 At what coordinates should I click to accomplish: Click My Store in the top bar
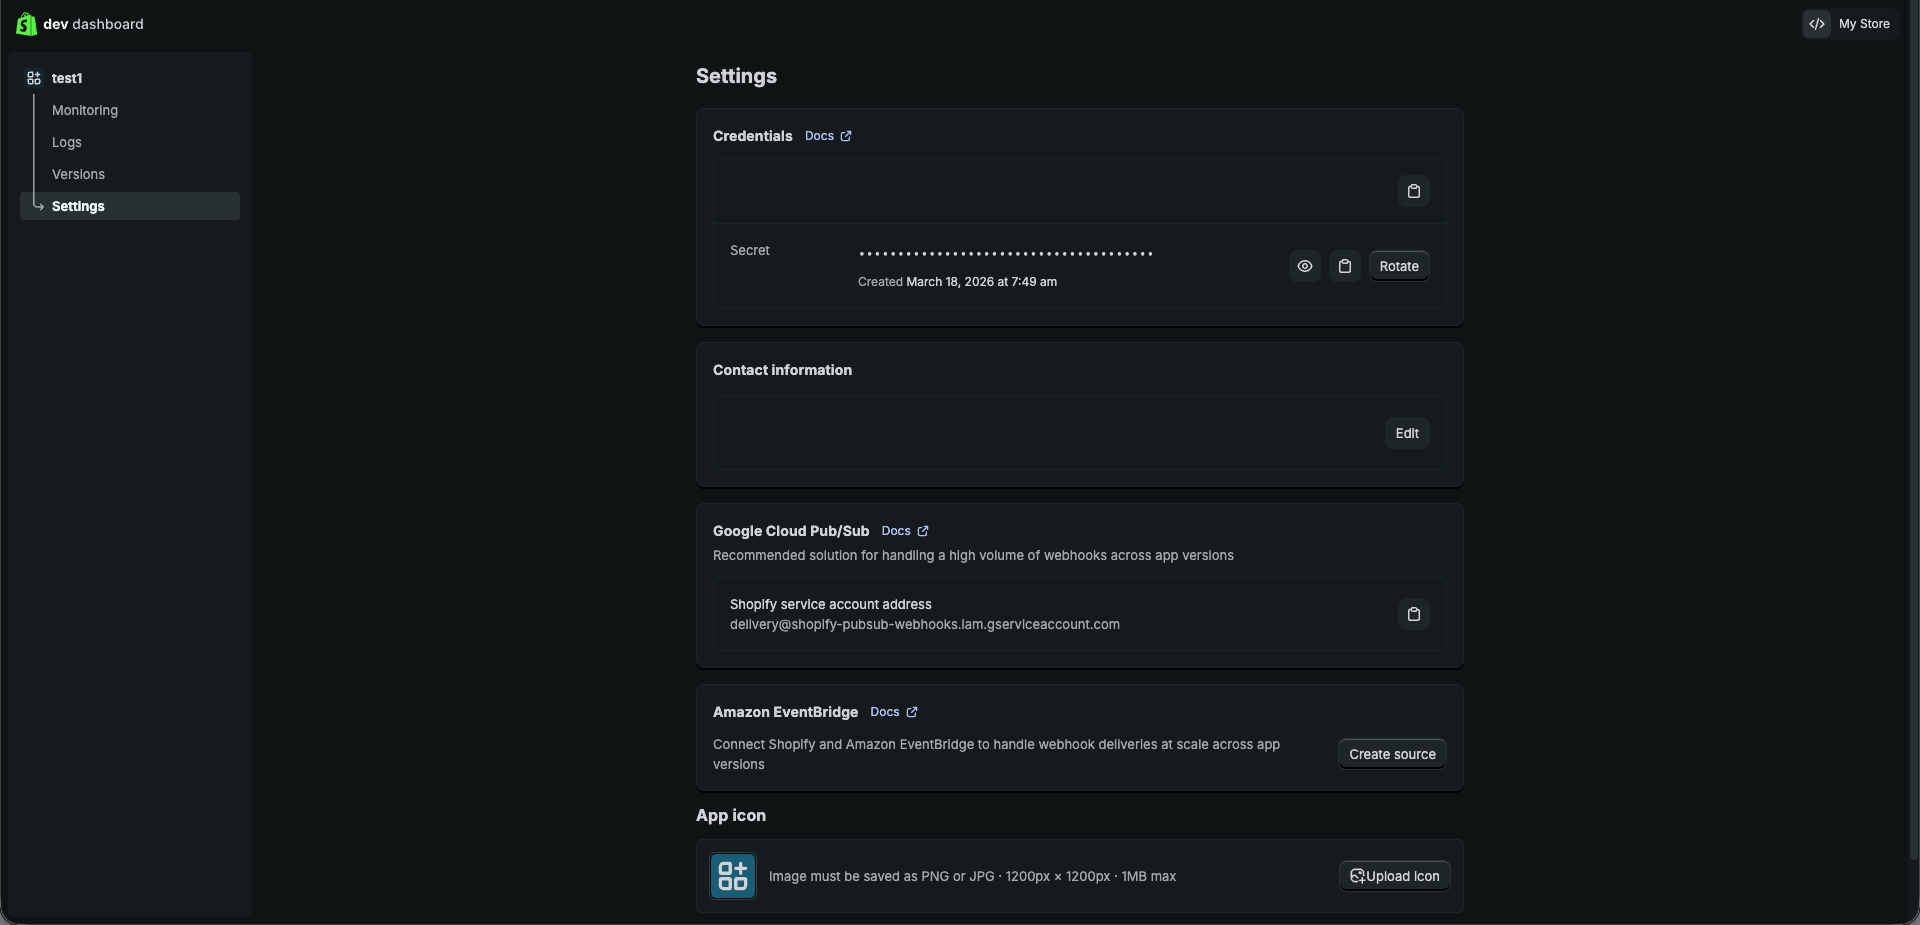(x=1866, y=24)
